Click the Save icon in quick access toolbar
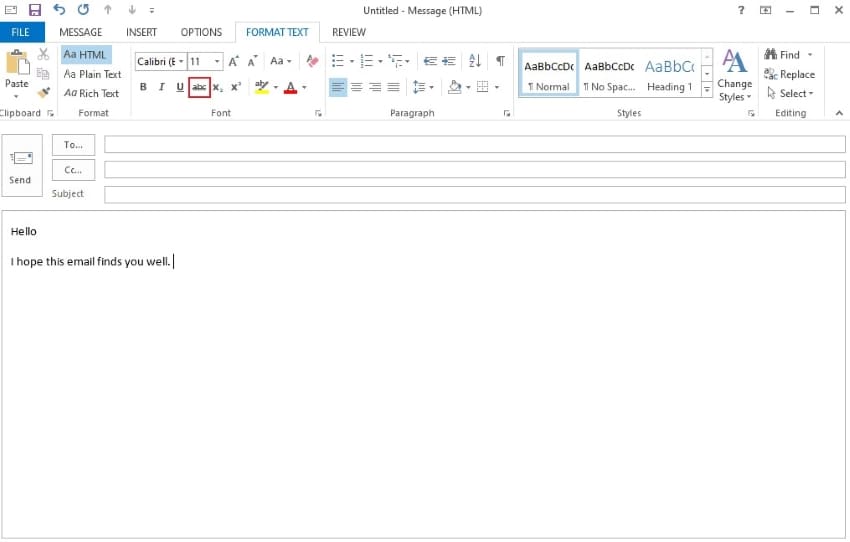Viewport: 850px width, 542px height. pyautogui.click(x=35, y=10)
